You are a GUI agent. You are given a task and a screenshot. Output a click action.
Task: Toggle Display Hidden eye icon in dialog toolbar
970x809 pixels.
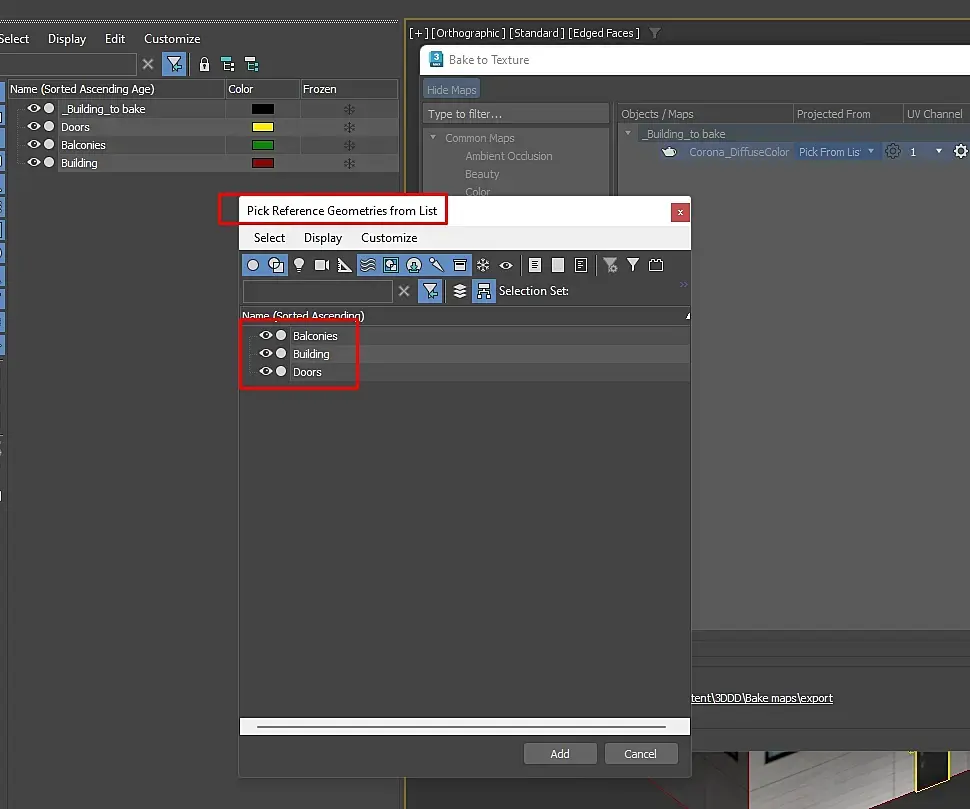click(505, 265)
